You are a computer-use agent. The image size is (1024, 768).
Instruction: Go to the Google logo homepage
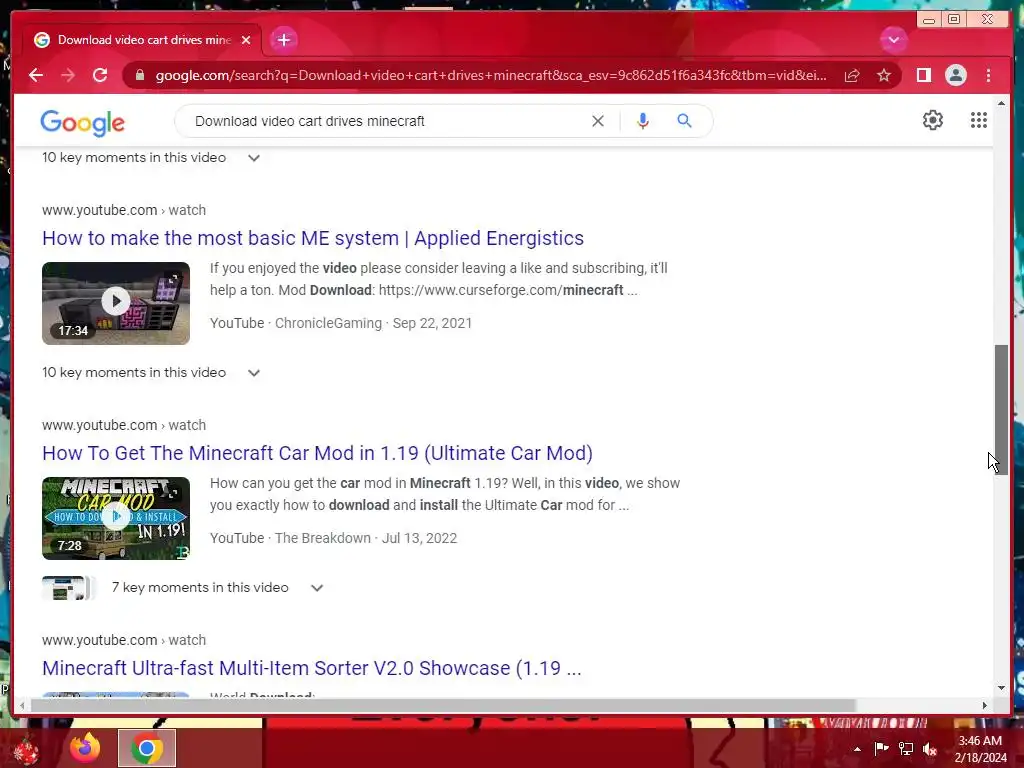tap(82, 123)
